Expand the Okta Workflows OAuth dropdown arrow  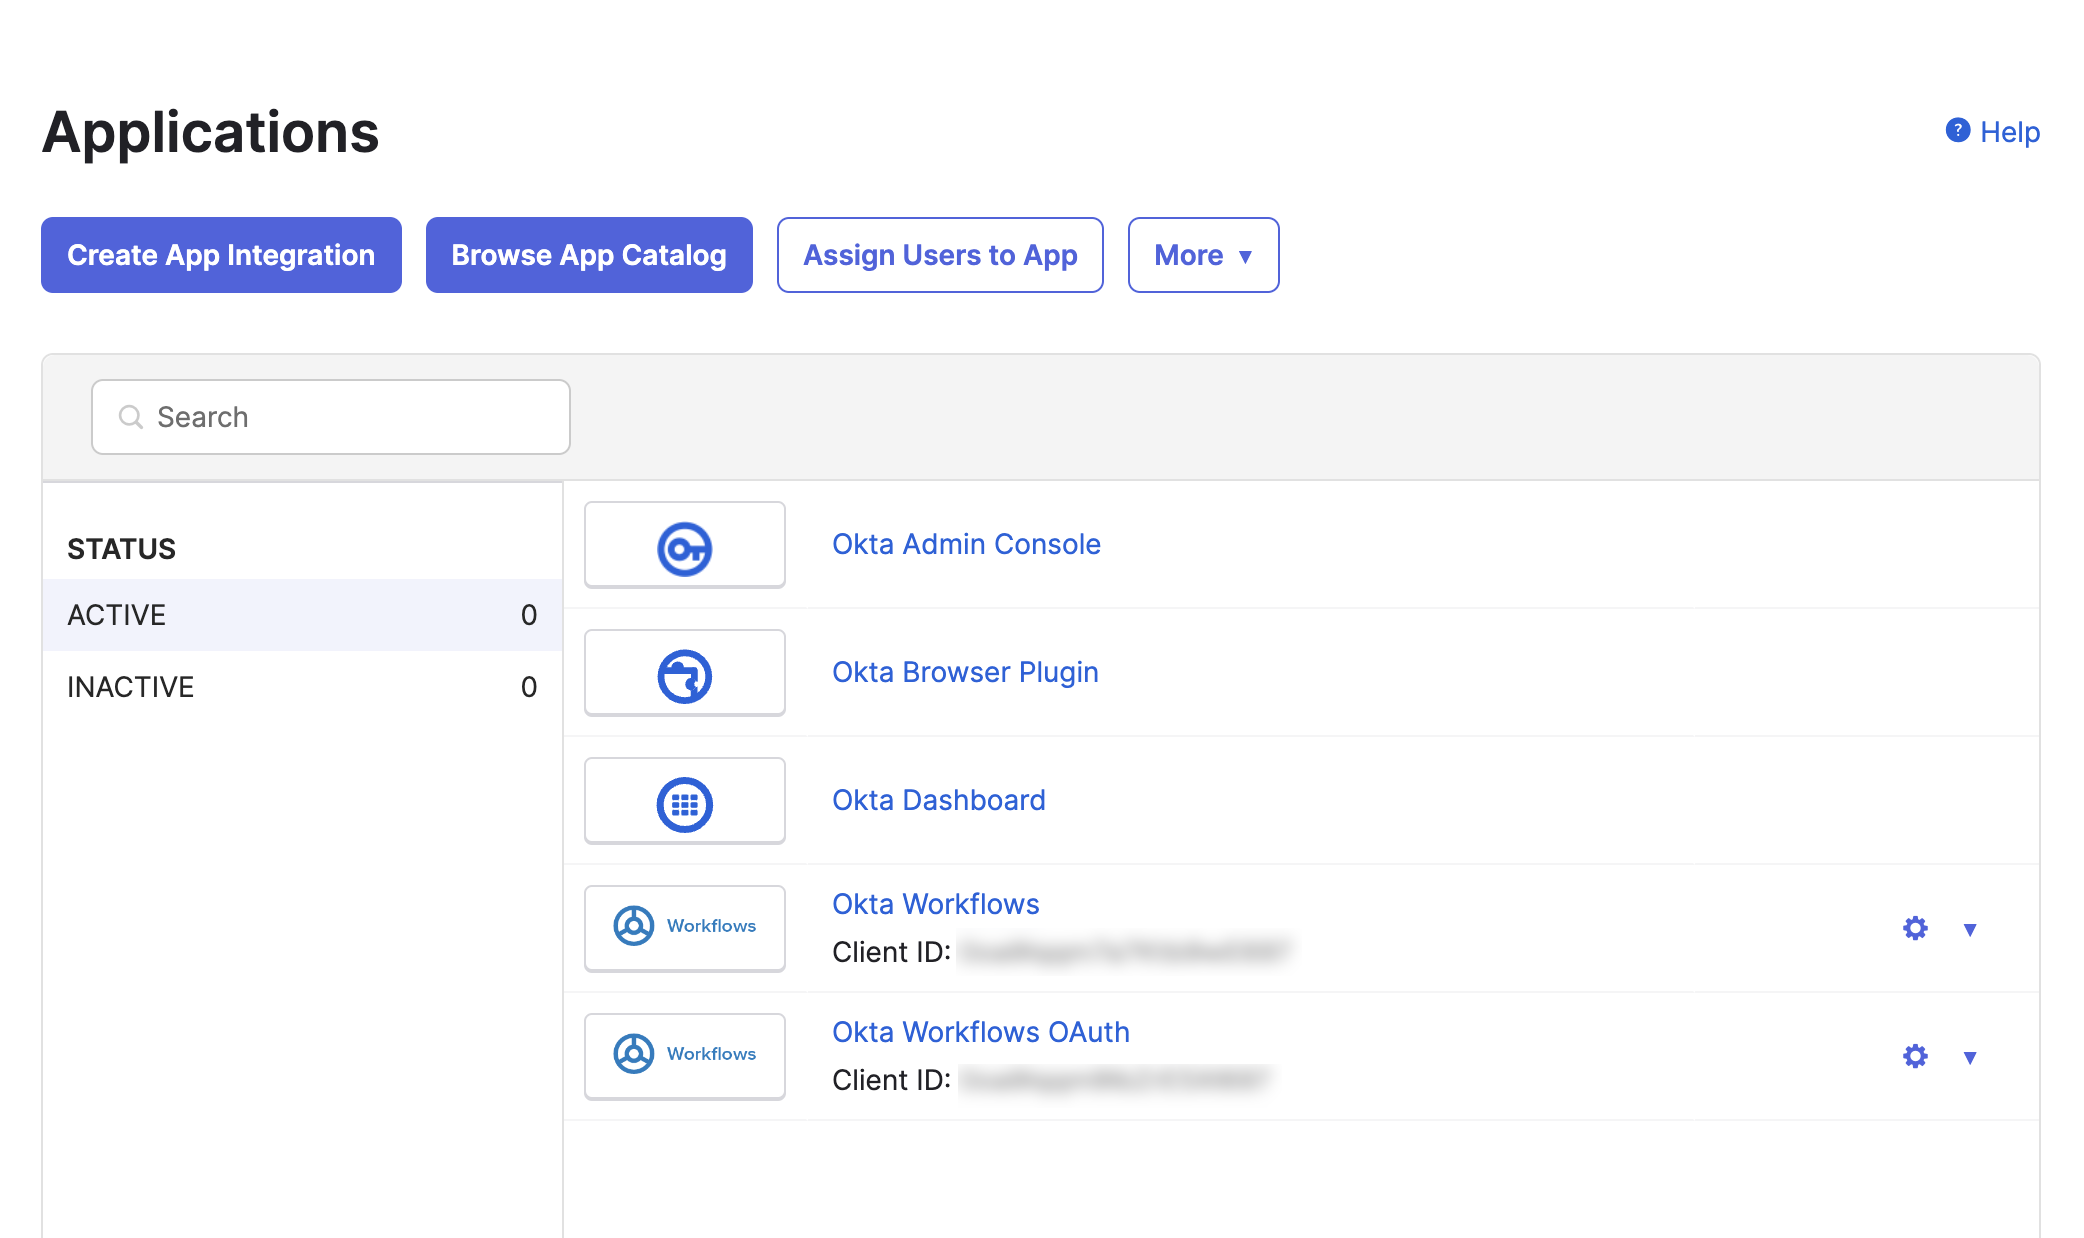click(x=1970, y=1056)
